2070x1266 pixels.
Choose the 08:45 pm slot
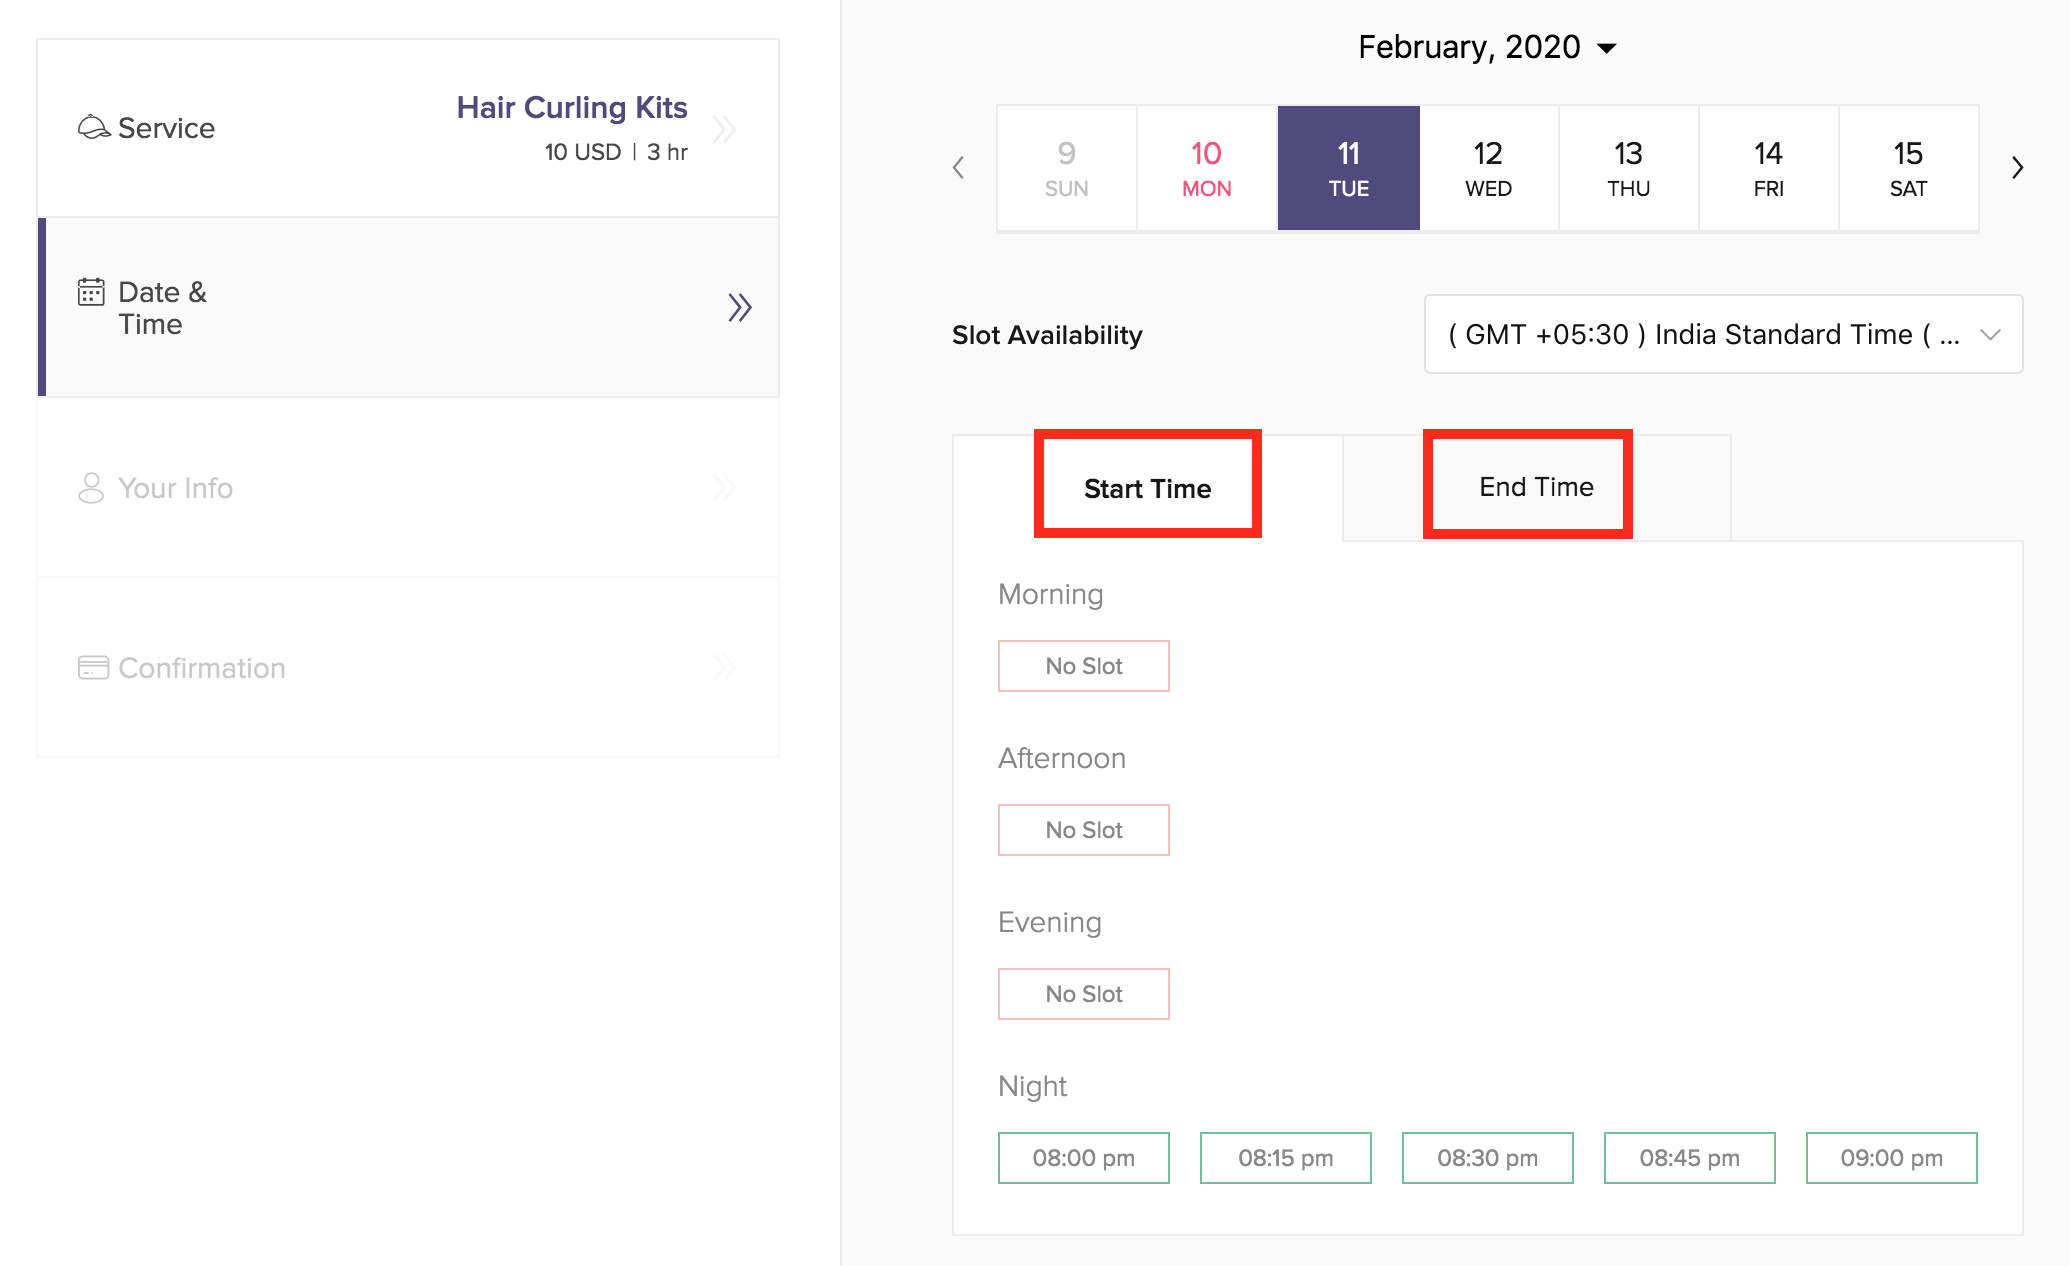click(x=1689, y=1158)
